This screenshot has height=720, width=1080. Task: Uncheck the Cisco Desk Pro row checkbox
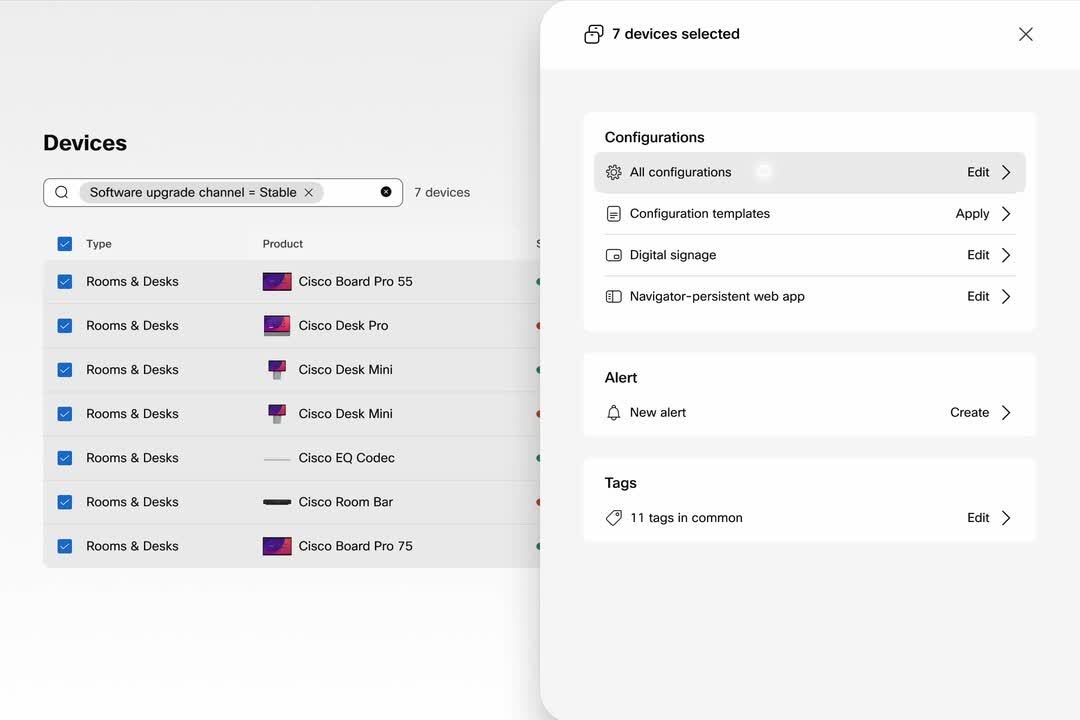click(65, 325)
